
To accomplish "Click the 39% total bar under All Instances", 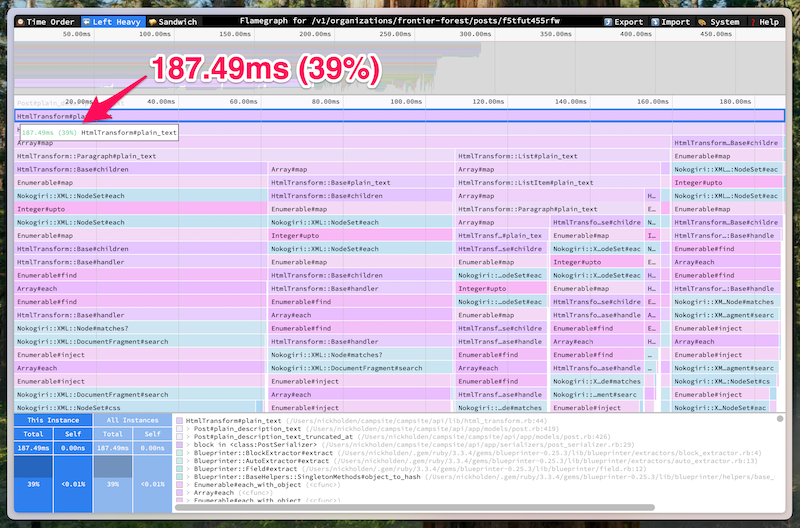I will pyautogui.click(x=113, y=484).
